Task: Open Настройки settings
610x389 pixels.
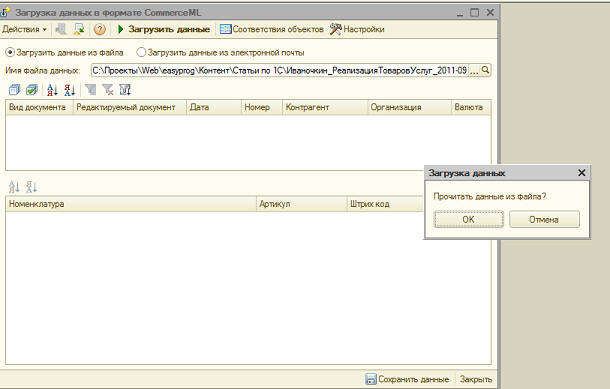Action: click(357, 29)
